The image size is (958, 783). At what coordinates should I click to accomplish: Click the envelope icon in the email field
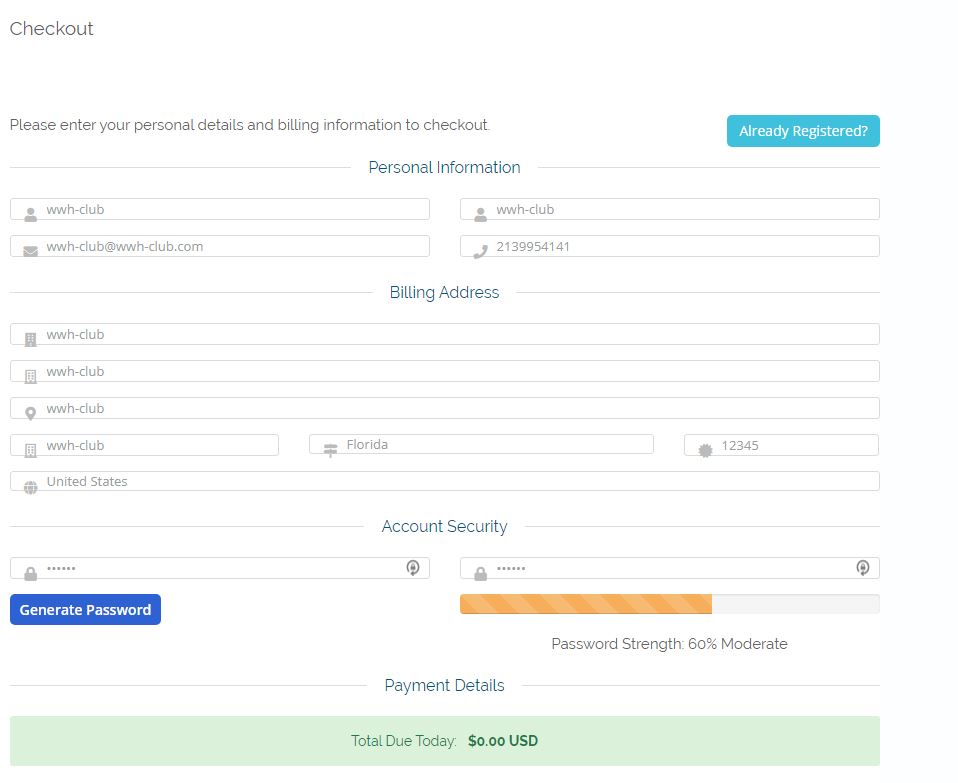(x=30, y=251)
